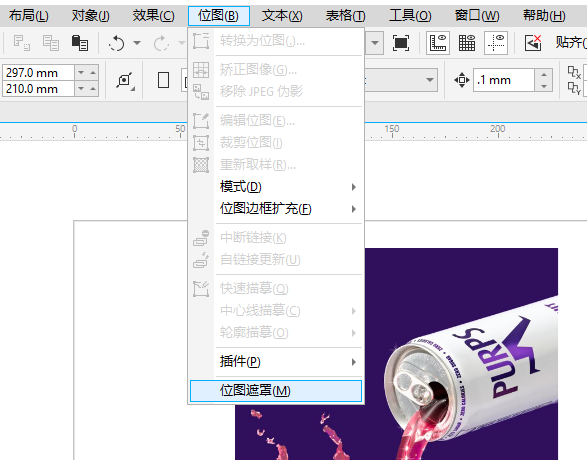
Task: Open the 布局(L) menu
Action: tap(29, 16)
